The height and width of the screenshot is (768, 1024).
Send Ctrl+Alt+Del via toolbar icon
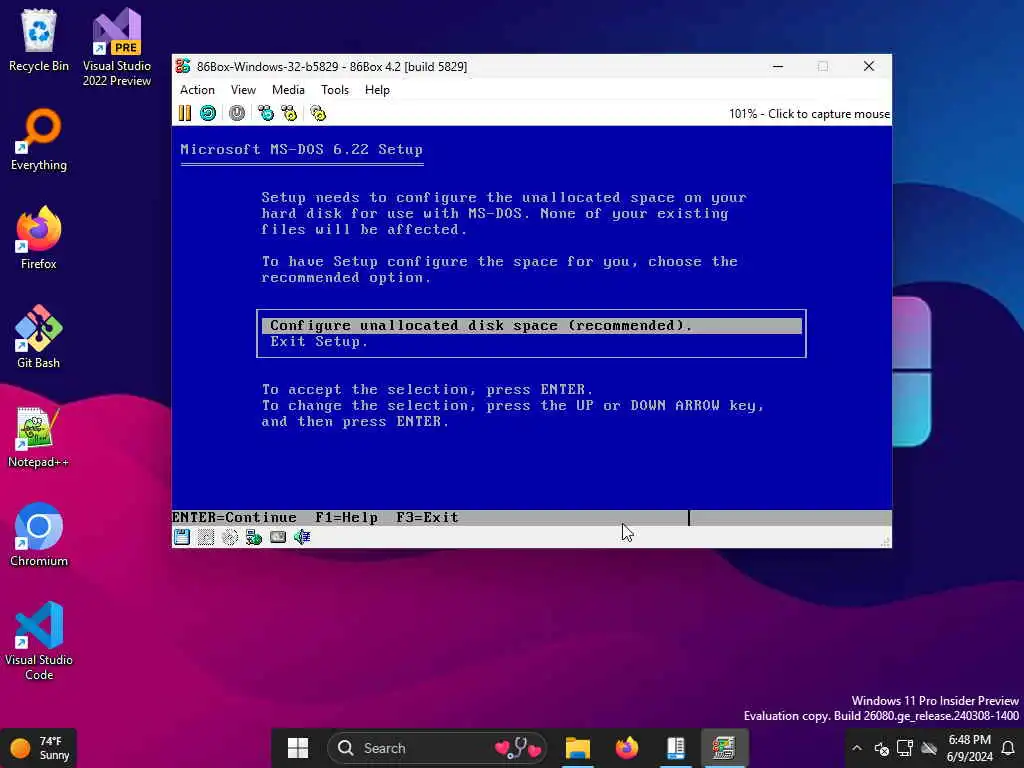click(x=266, y=114)
